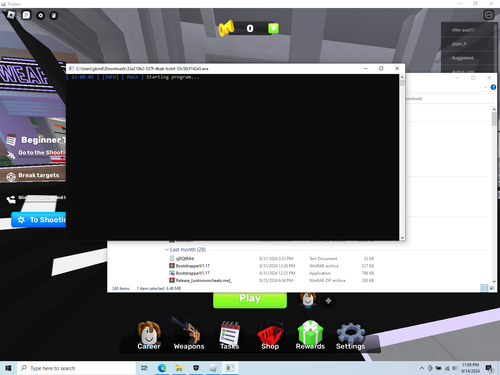Select the first player in the player list

468,30
